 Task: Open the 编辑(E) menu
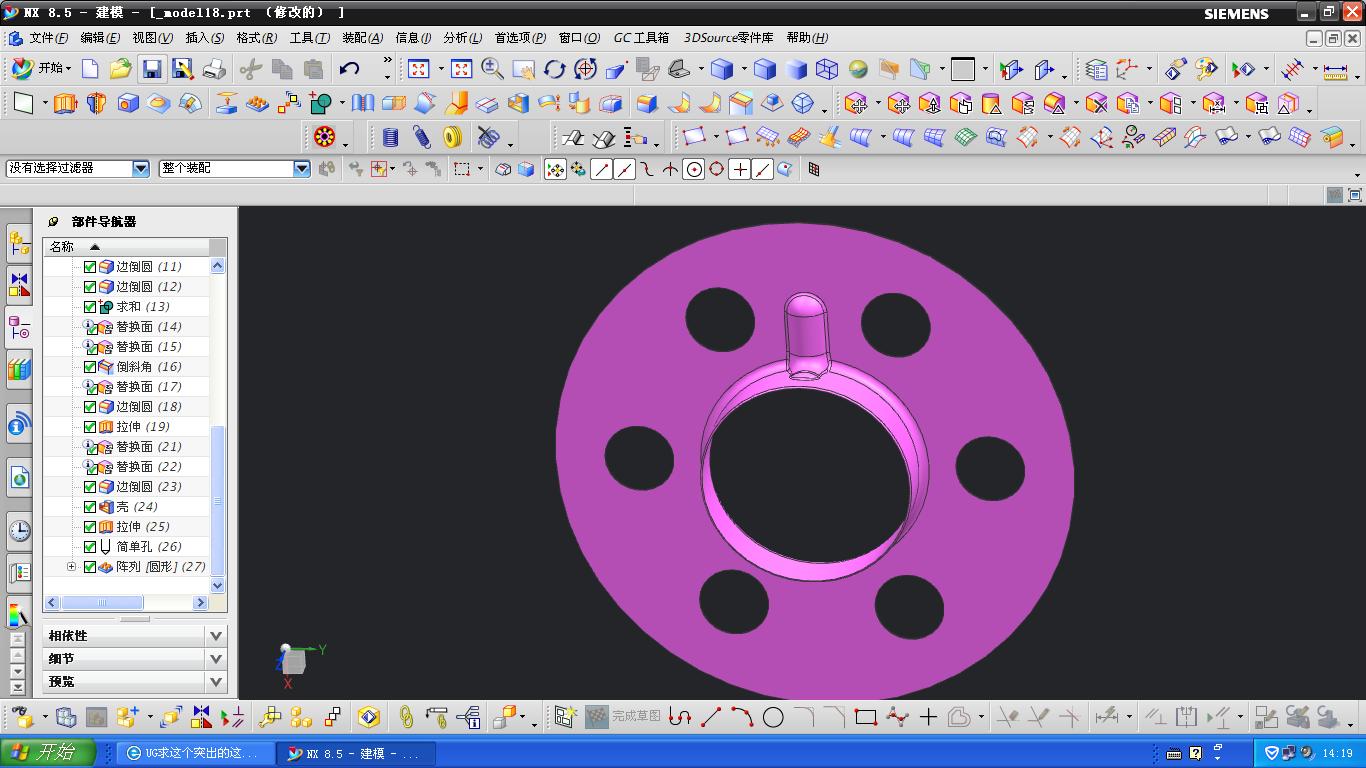click(x=100, y=38)
